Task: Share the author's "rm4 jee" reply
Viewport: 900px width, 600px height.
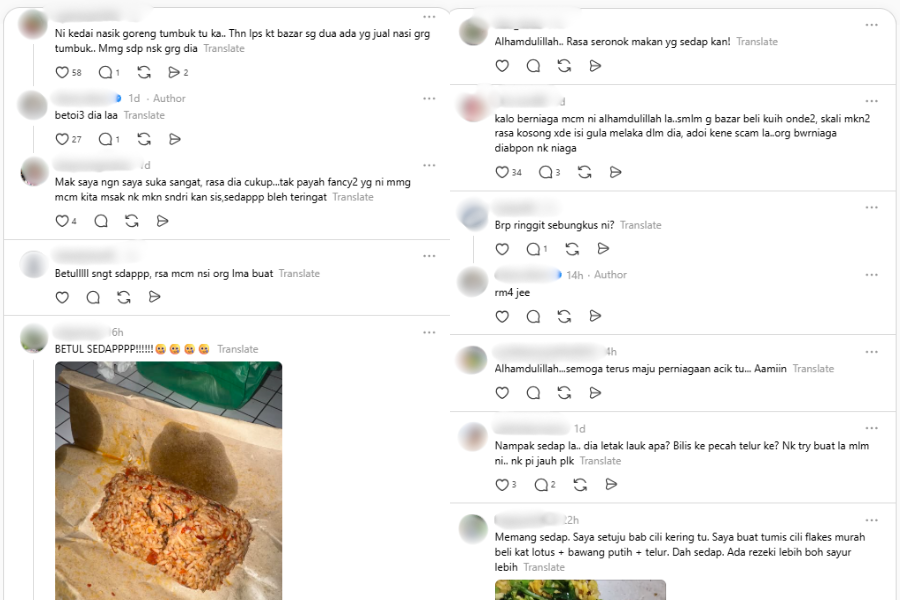Action: (x=595, y=316)
